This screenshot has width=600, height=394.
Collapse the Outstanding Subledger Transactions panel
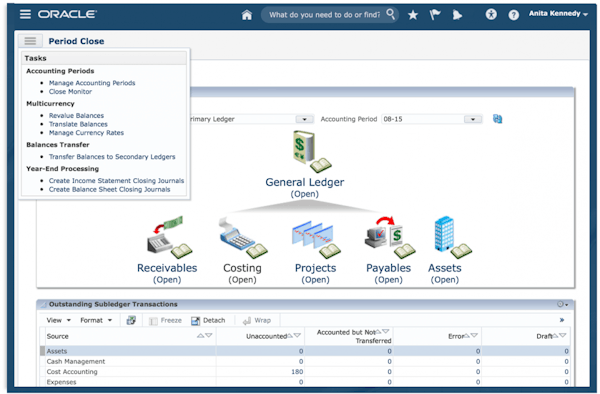(43, 304)
